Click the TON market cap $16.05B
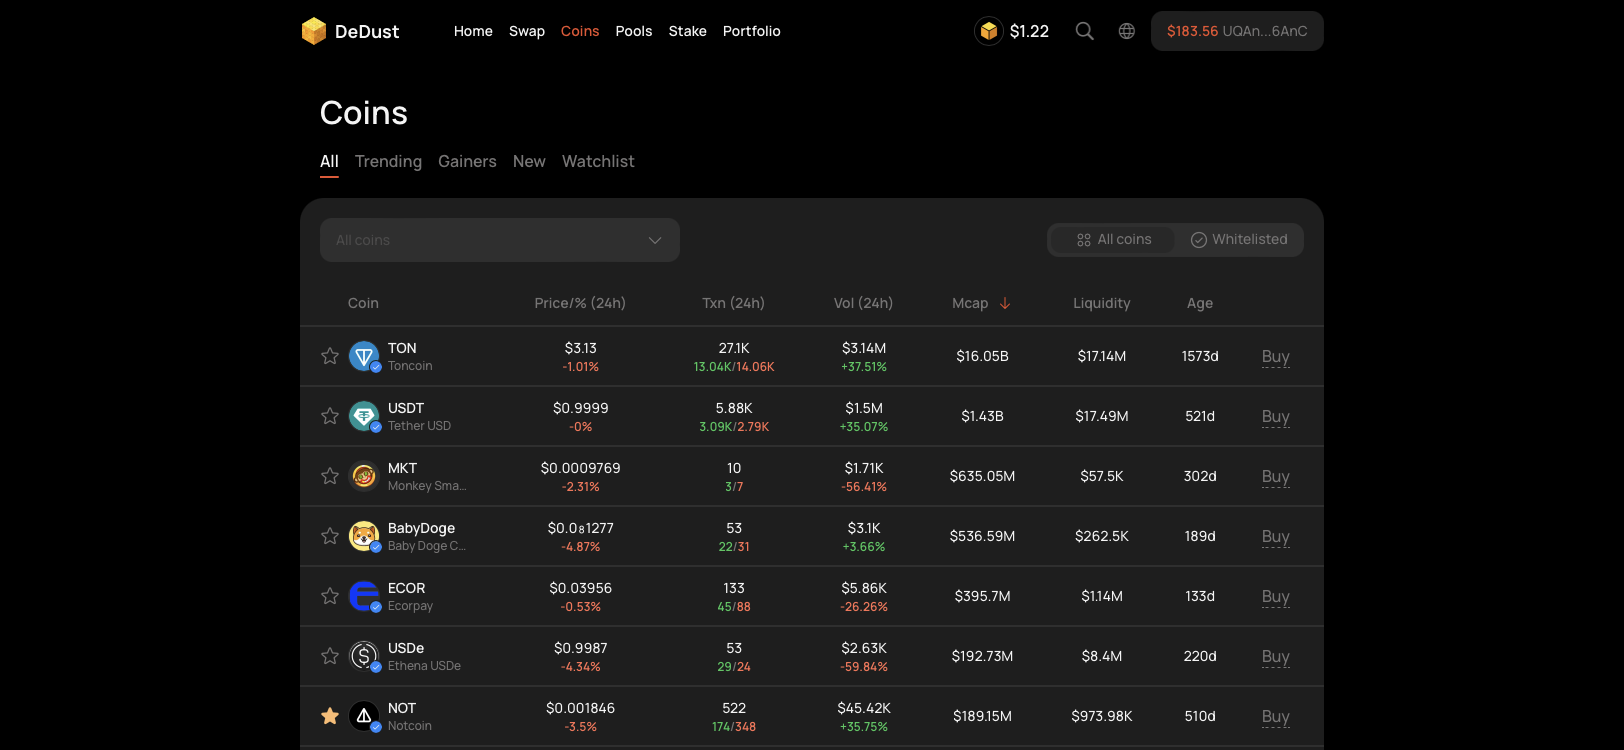This screenshot has height=750, width=1624. tap(982, 356)
